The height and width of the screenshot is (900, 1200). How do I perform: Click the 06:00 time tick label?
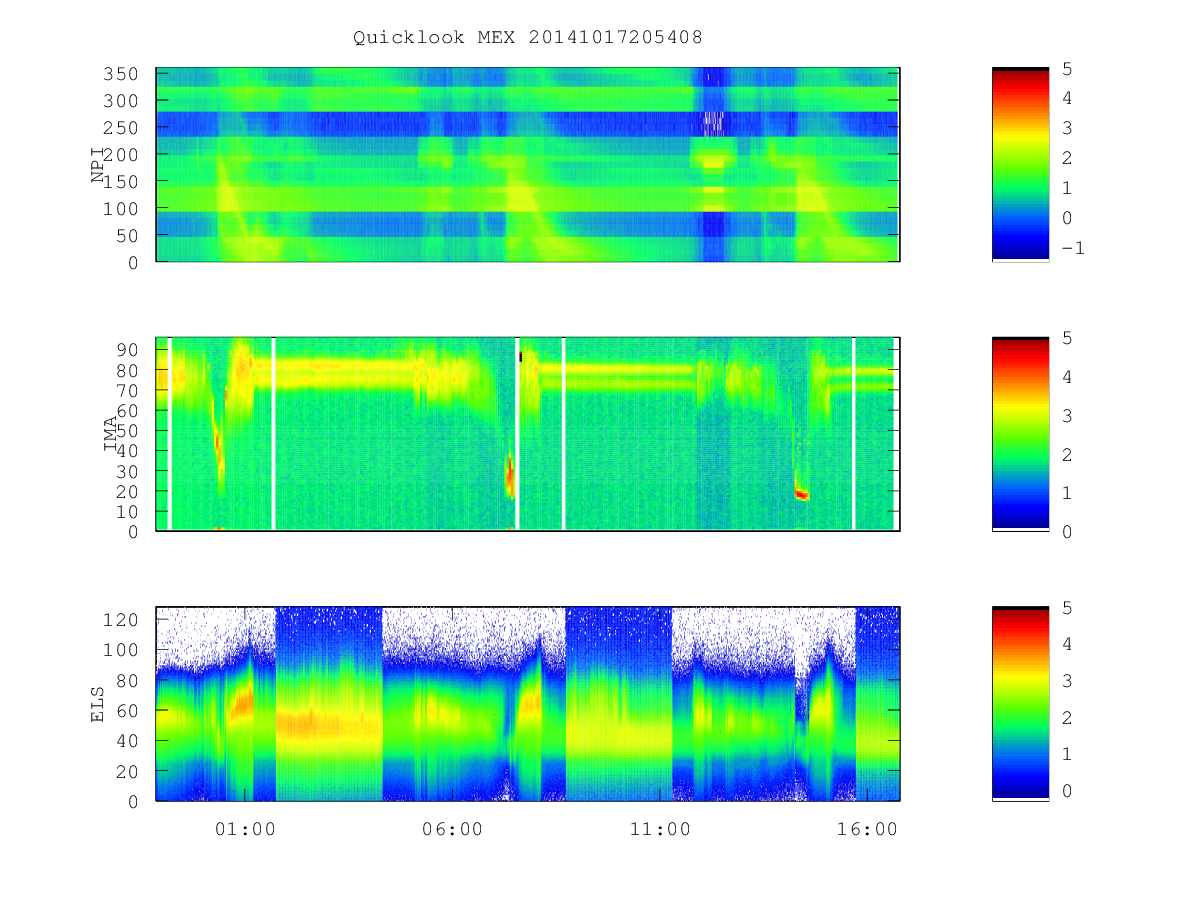pyautogui.click(x=452, y=829)
